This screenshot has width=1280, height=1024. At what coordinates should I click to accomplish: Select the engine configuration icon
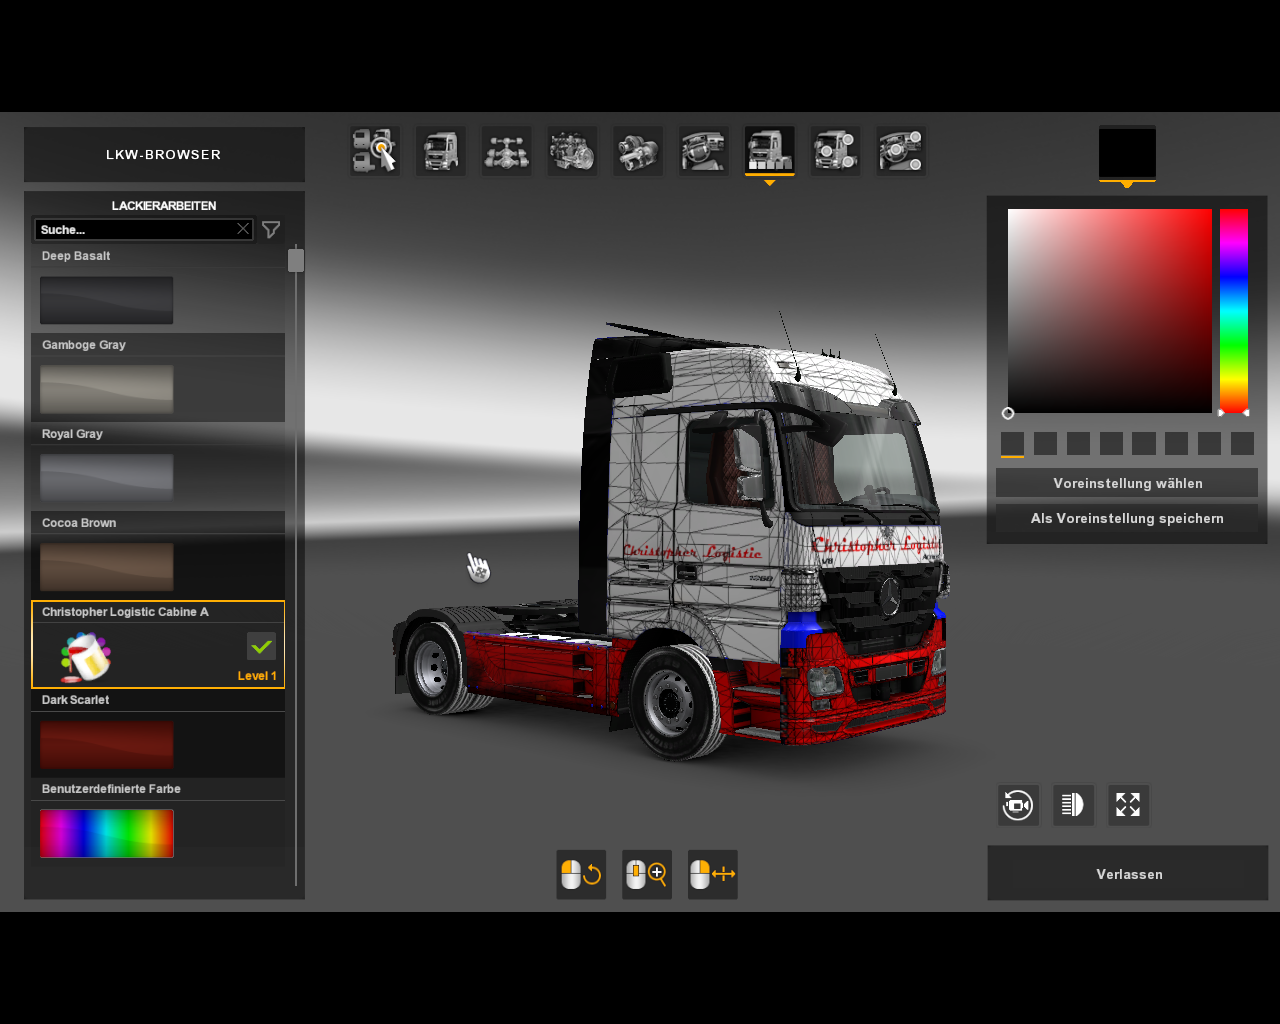pos(573,151)
